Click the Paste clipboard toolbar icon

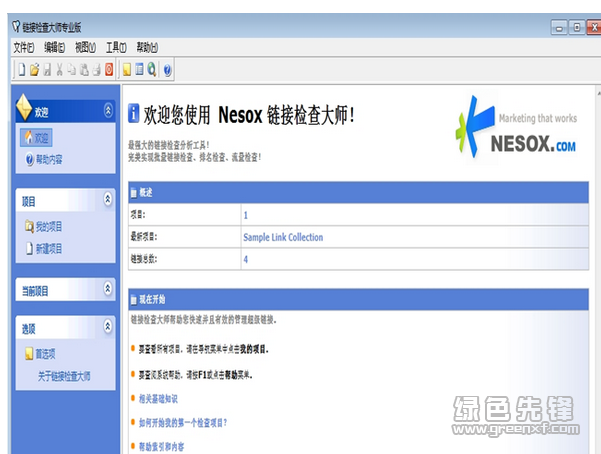tap(84, 69)
